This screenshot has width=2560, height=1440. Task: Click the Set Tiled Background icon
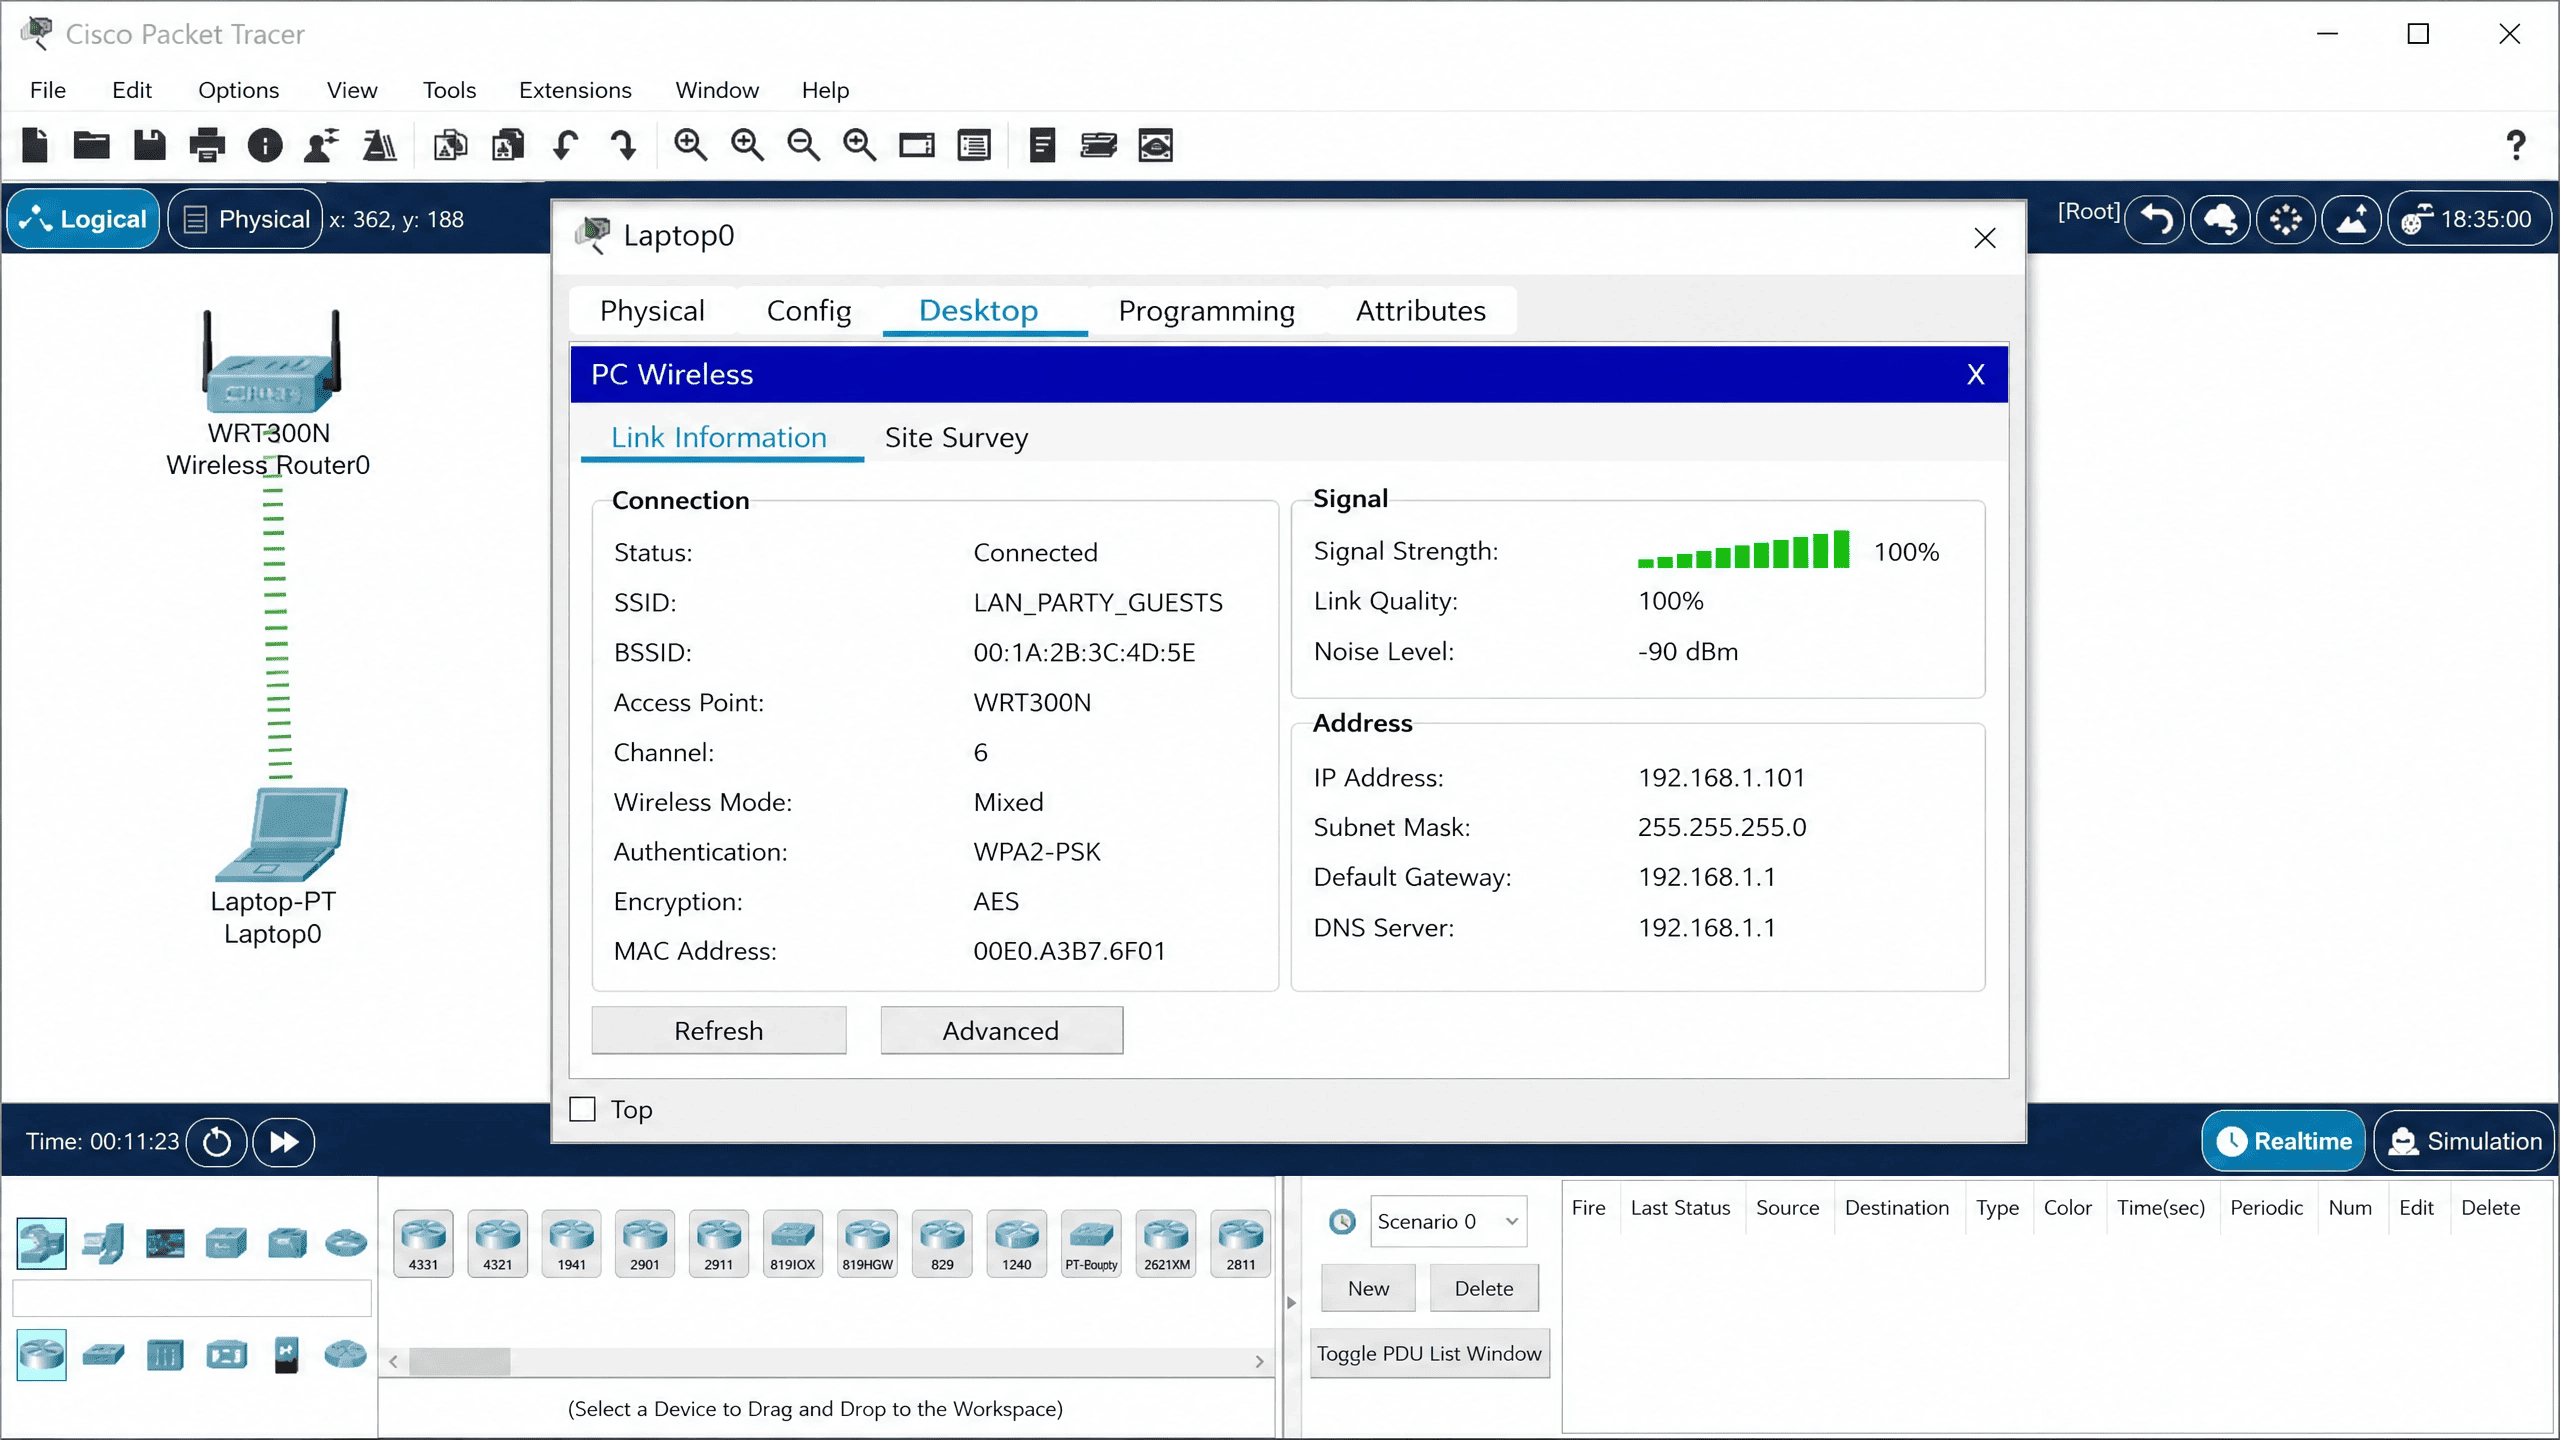pyautogui.click(x=2352, y=219)
